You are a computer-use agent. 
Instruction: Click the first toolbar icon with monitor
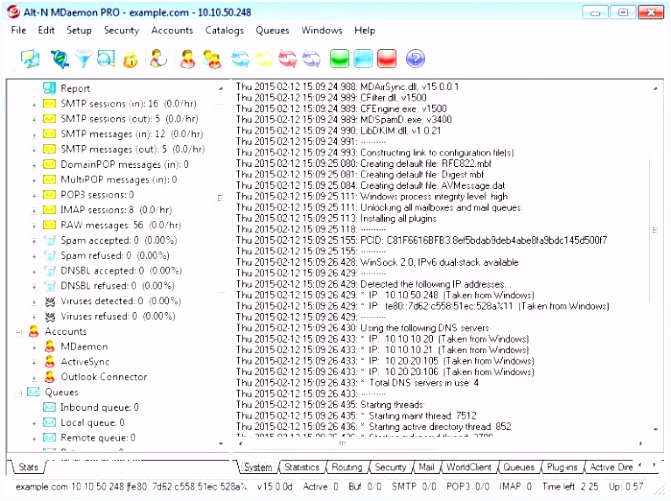[x=30, y=59]
